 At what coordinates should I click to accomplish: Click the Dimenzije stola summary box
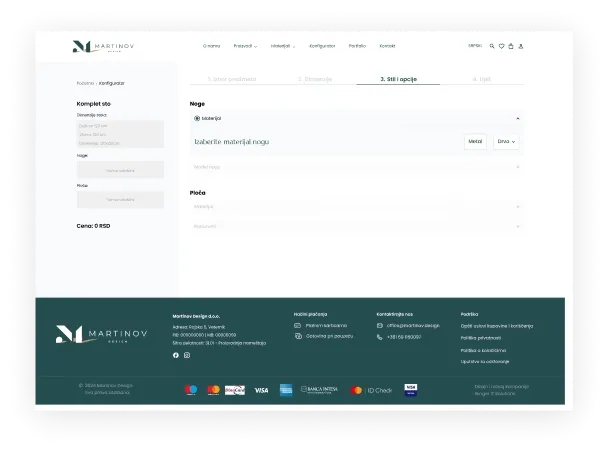point(120,134)
